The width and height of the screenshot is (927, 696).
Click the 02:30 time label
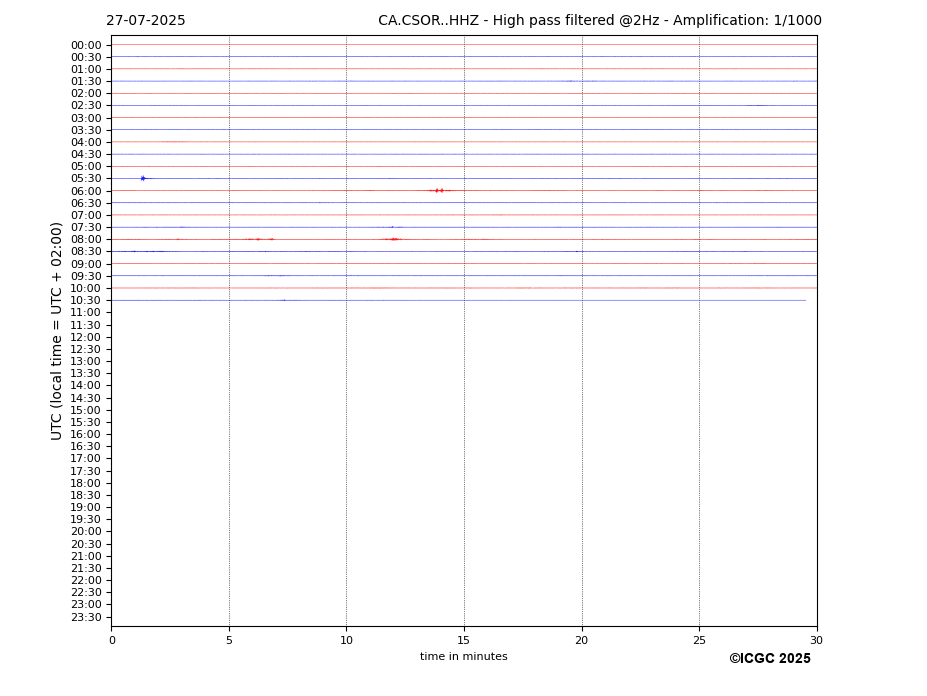[x=86, y=105]
